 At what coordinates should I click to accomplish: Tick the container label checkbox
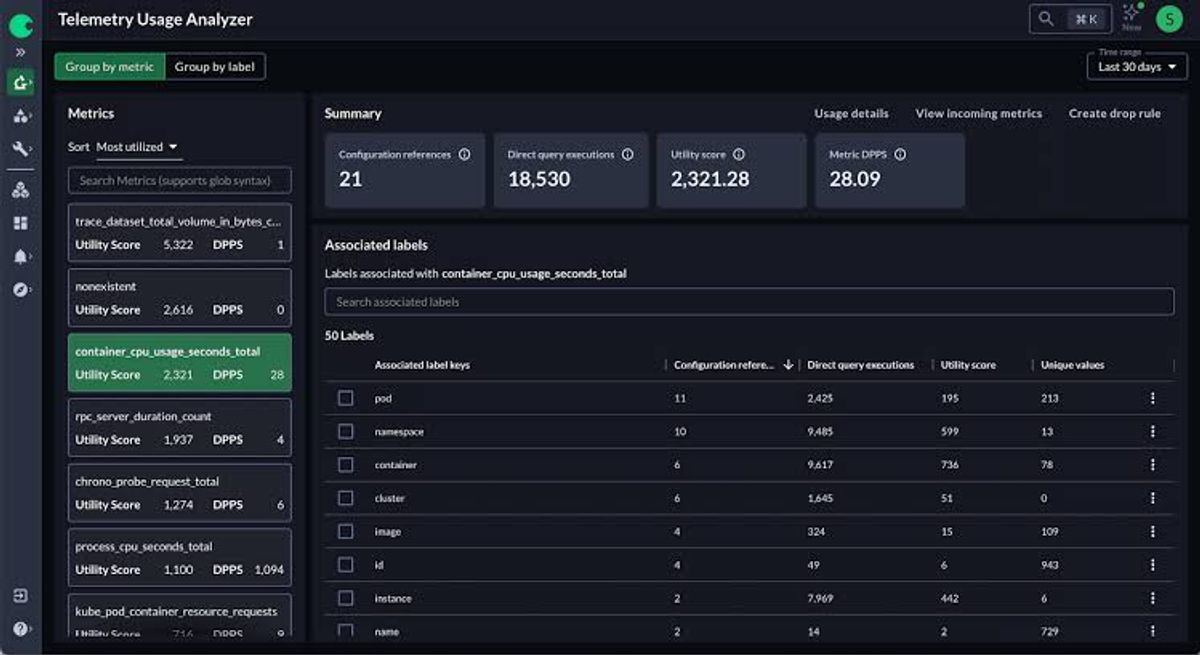click(346, 465)
